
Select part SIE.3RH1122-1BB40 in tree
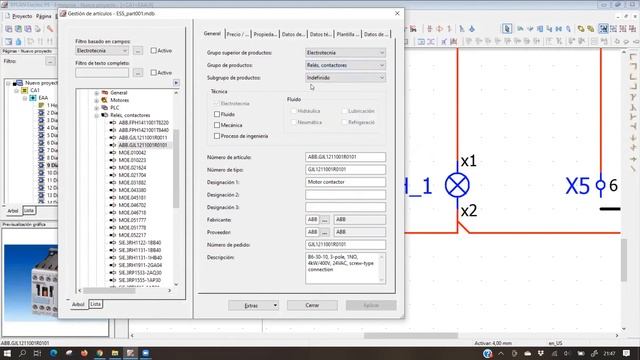[140, 242]
